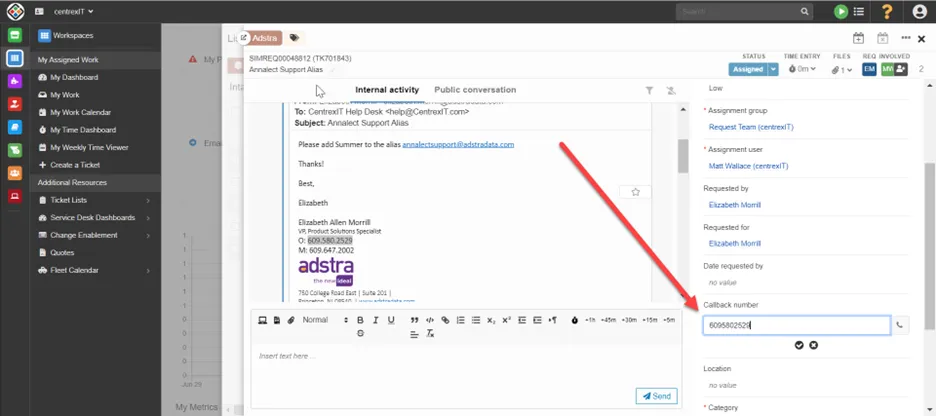This screenshot has width=936, height=416.
Task: Apply strikethrough formatting in editor
Action: click(x=360, y=334)
